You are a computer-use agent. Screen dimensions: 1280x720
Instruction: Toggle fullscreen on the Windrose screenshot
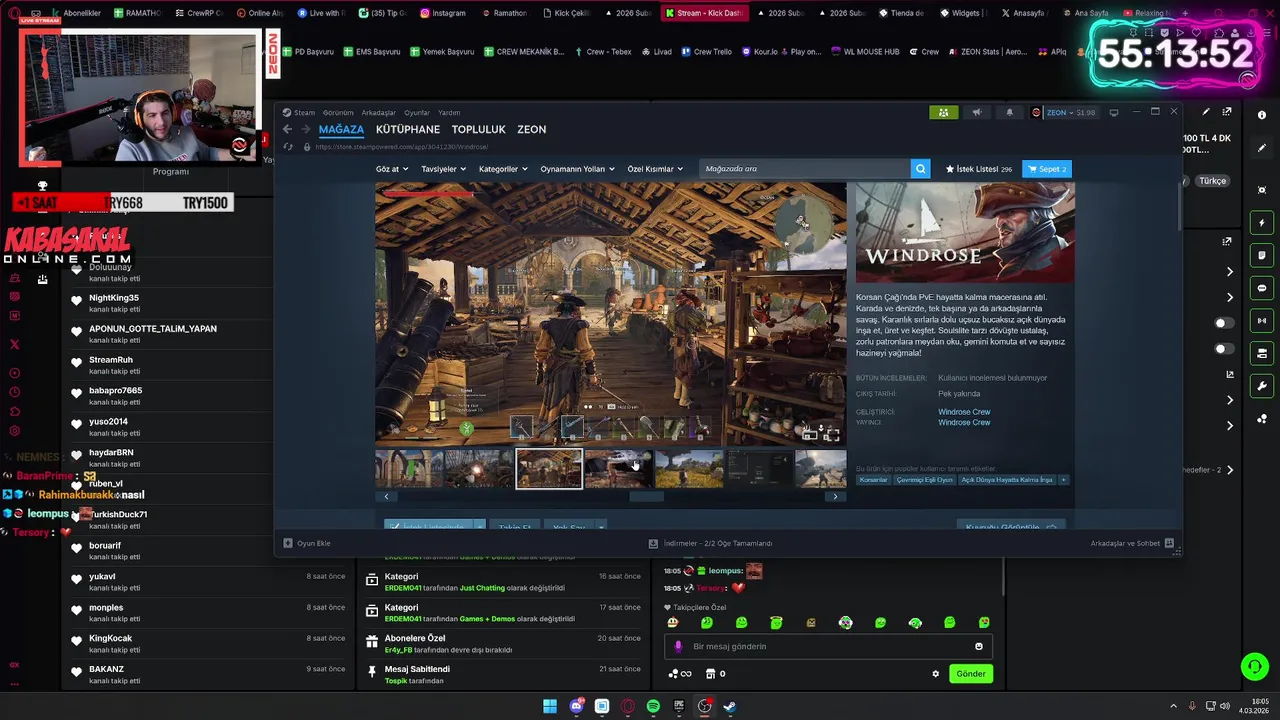[x=831, y=434]
